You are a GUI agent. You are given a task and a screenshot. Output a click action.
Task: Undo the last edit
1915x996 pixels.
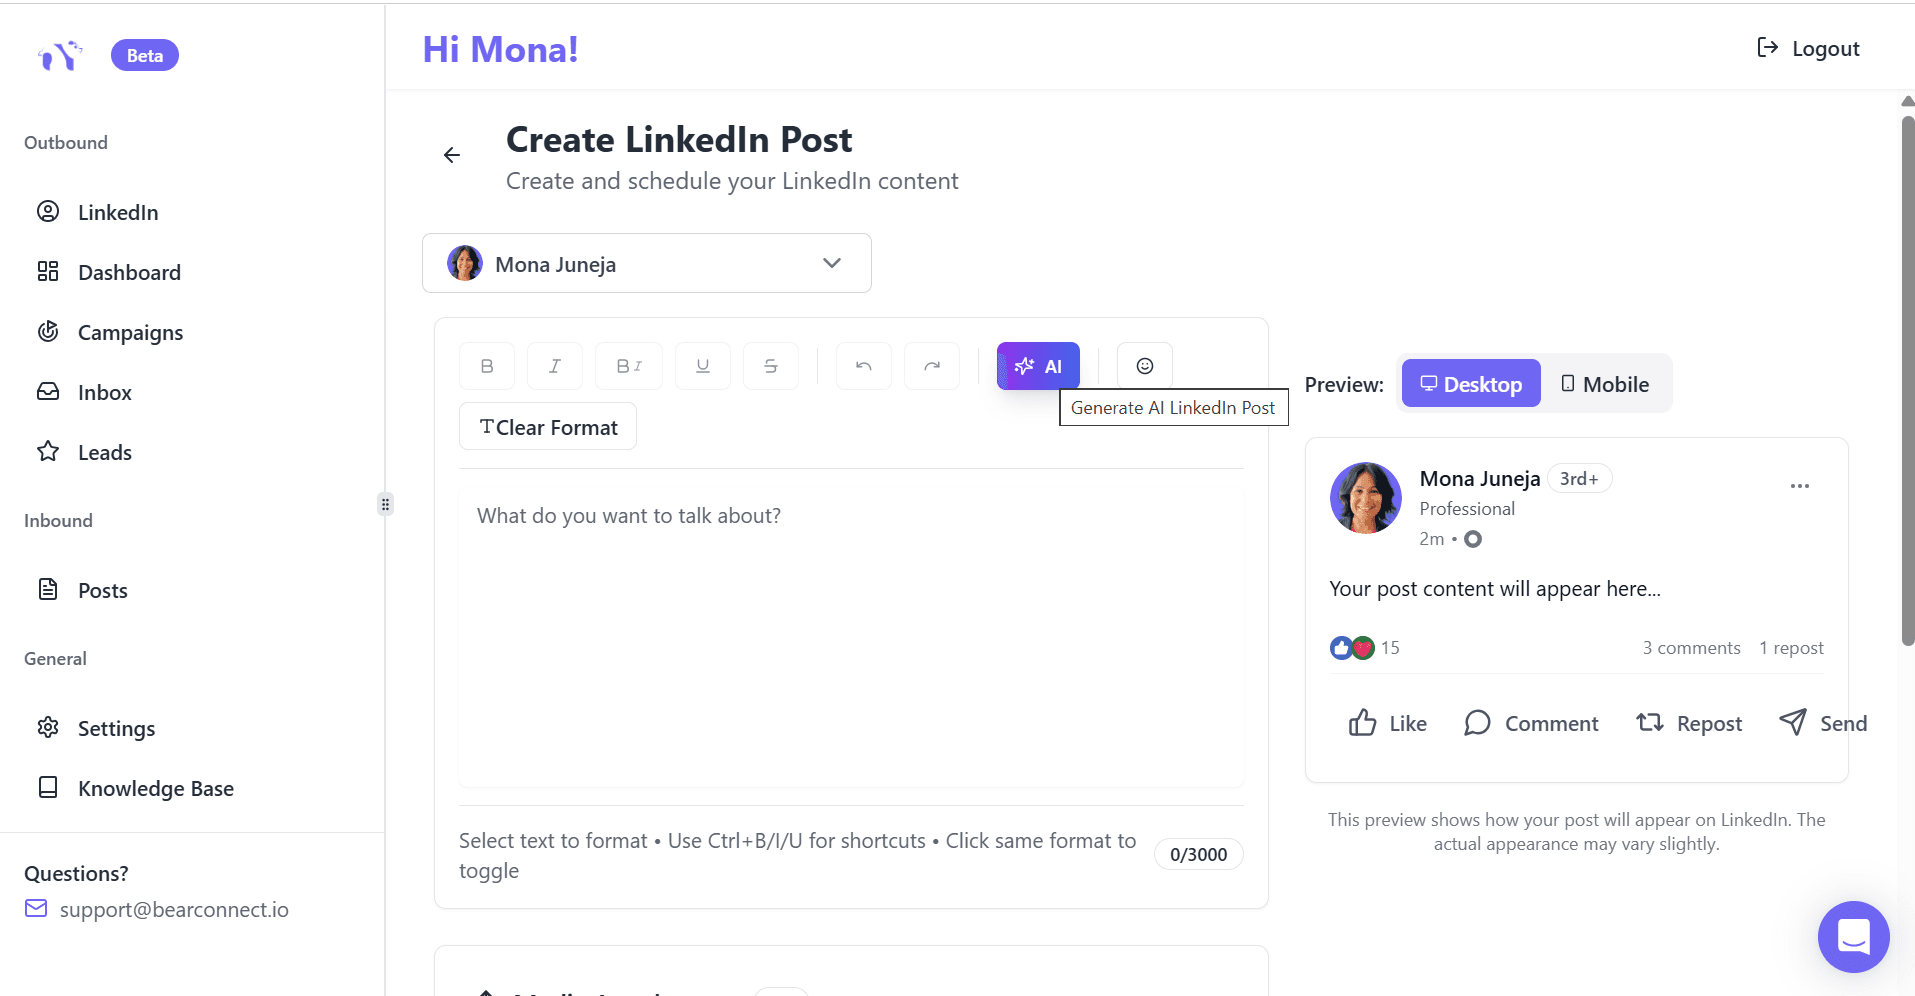(x=863, y=365)
